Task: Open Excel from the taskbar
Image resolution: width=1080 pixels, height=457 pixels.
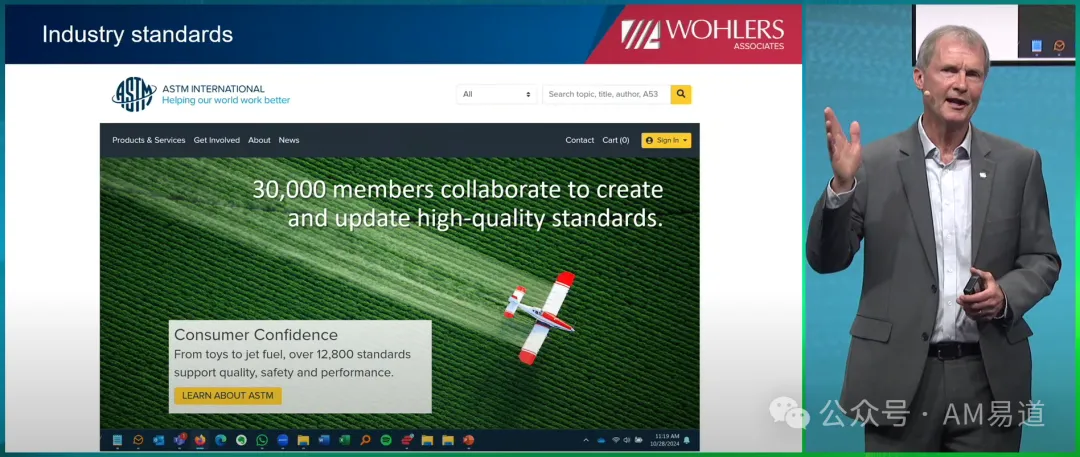Action: [x=344, y=440]
